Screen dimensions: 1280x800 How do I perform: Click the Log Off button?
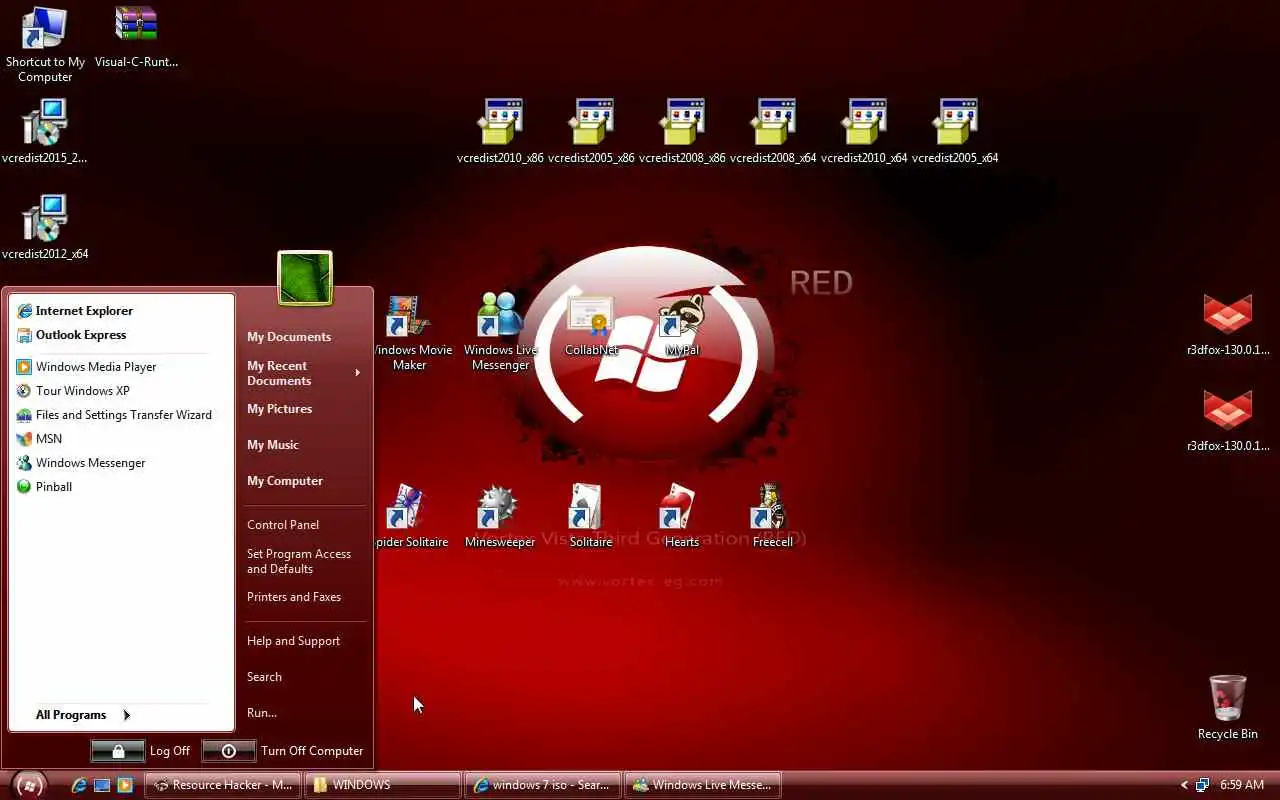coord(140,751)
